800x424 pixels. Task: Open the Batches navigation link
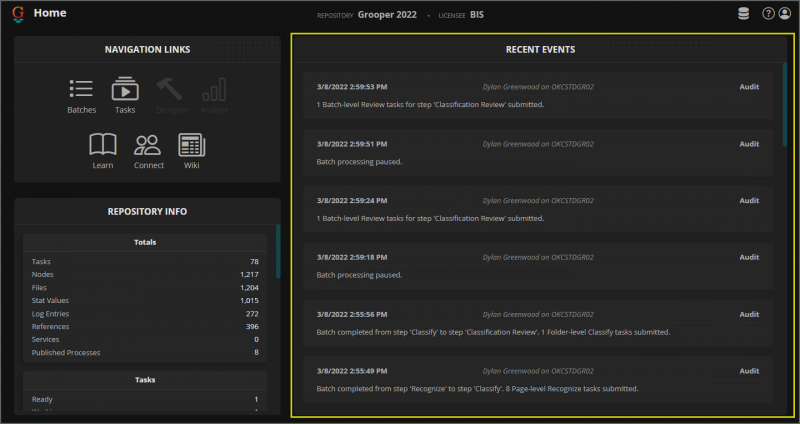pyautogui.click(x=82, y=96)
